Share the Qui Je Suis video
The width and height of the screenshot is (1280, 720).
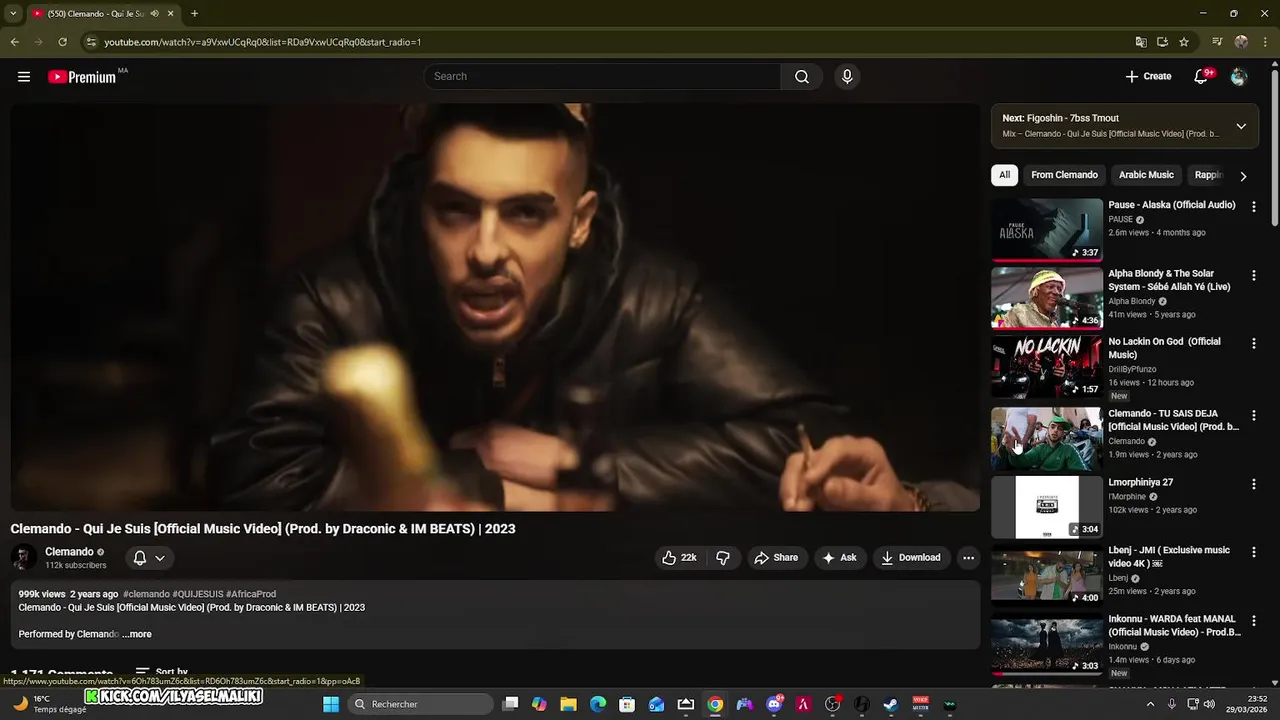click(x=776, y=558)
